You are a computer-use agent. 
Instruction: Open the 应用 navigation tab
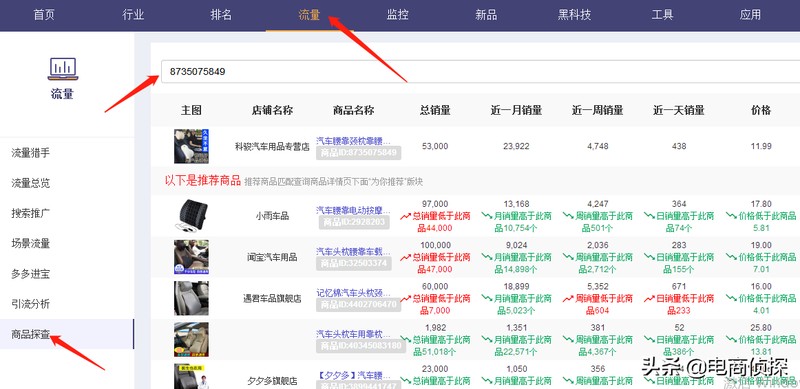point(750,15)
